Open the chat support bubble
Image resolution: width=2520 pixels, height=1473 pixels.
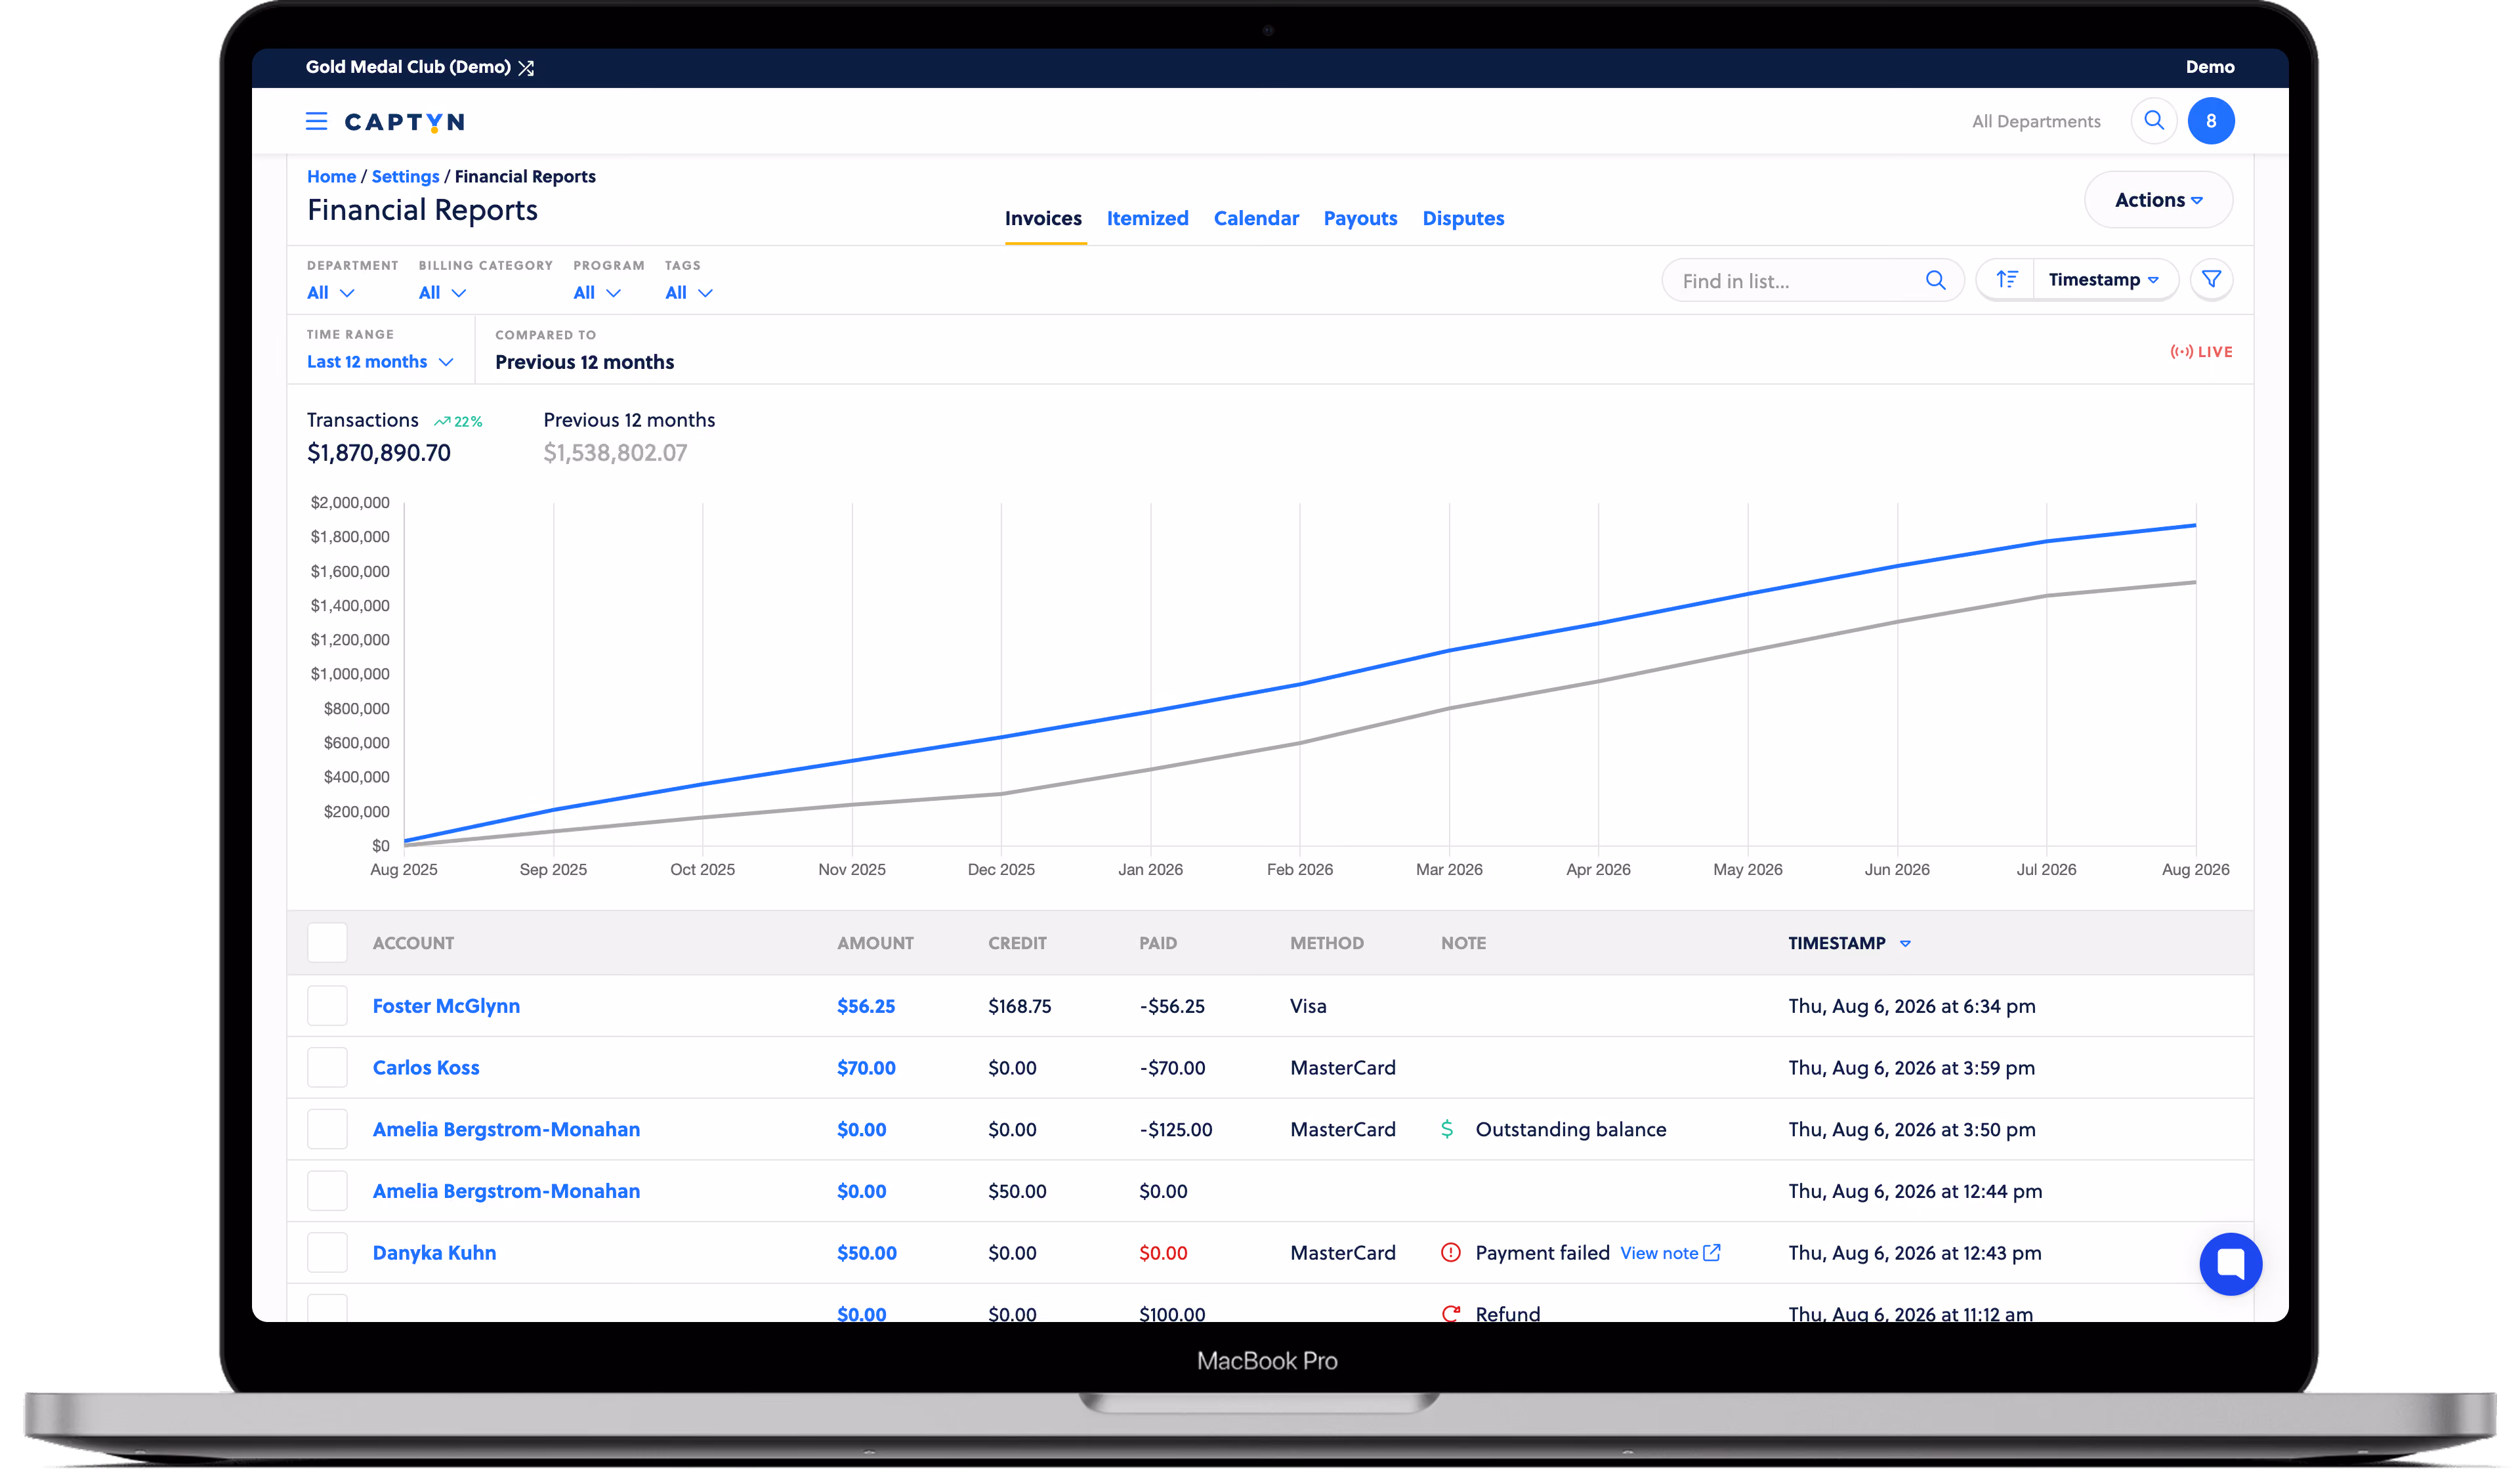click(2231, 1264)
